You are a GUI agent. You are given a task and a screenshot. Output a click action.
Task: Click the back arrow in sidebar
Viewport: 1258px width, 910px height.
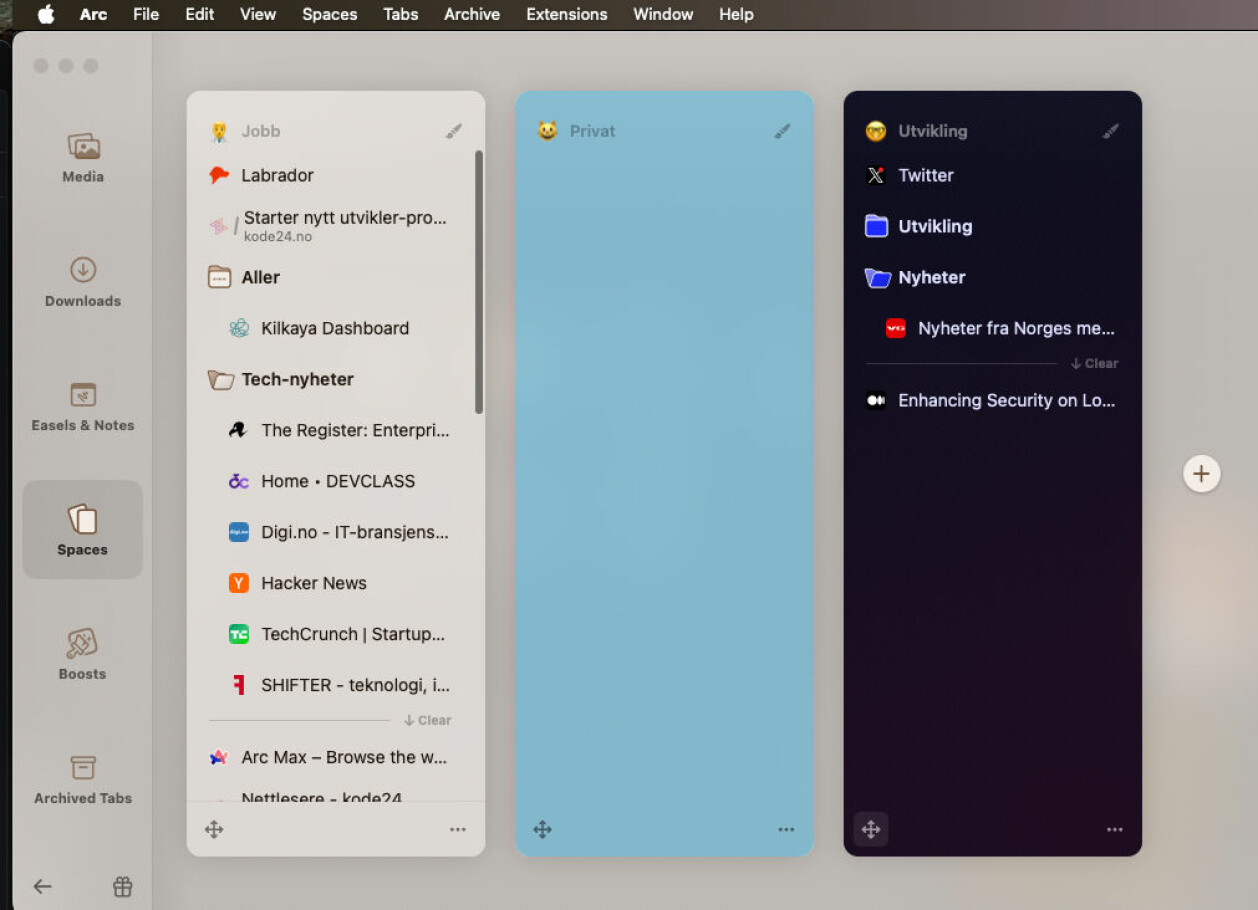pos(42,886)
